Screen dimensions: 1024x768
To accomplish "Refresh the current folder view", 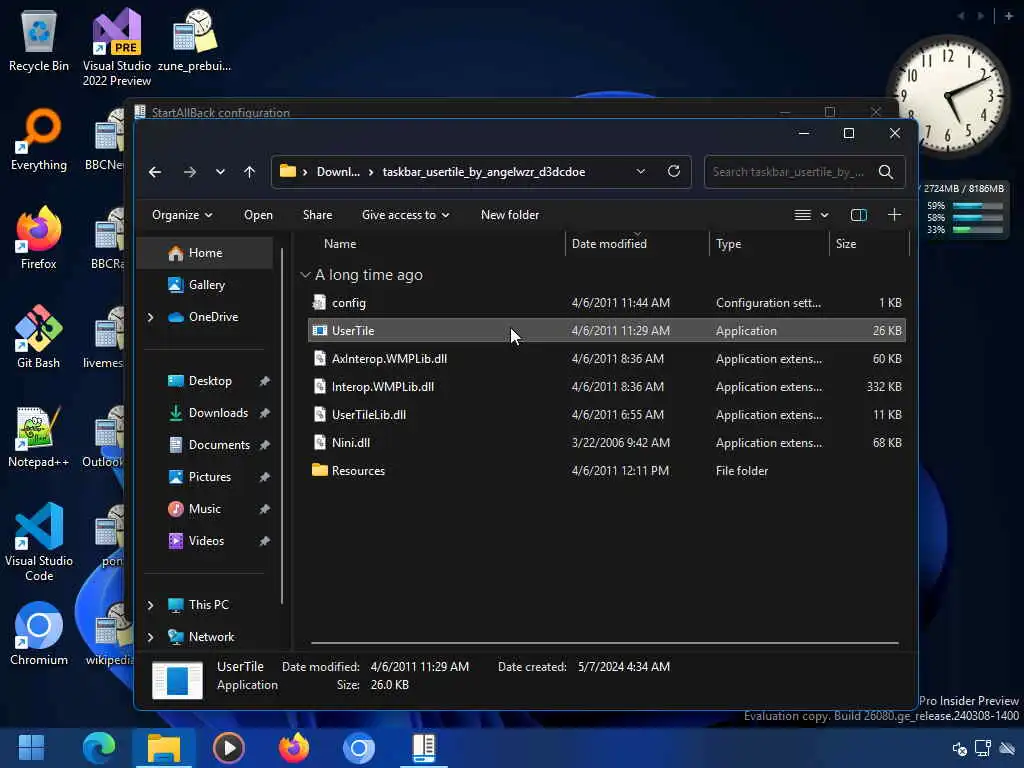I will click(674, 171).
